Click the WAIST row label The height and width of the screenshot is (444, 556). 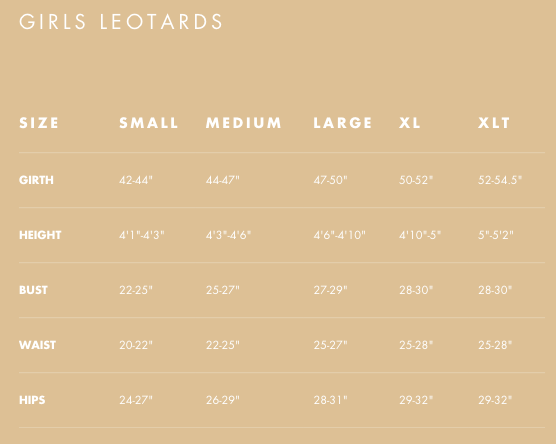(x=37, y=345)
